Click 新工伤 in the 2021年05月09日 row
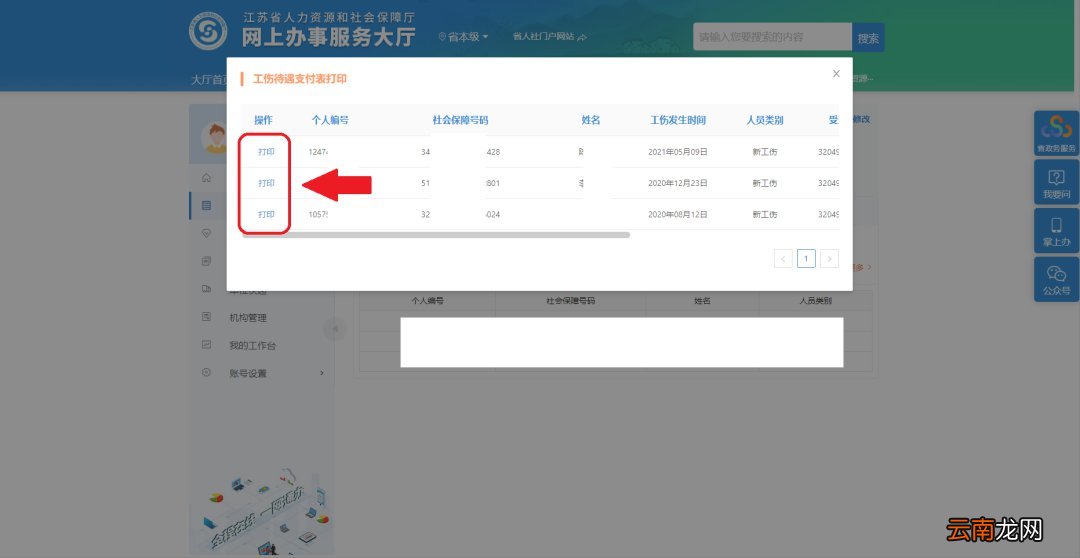Image resolution: width=1080 pixels, height=558 pixels. 765,152
